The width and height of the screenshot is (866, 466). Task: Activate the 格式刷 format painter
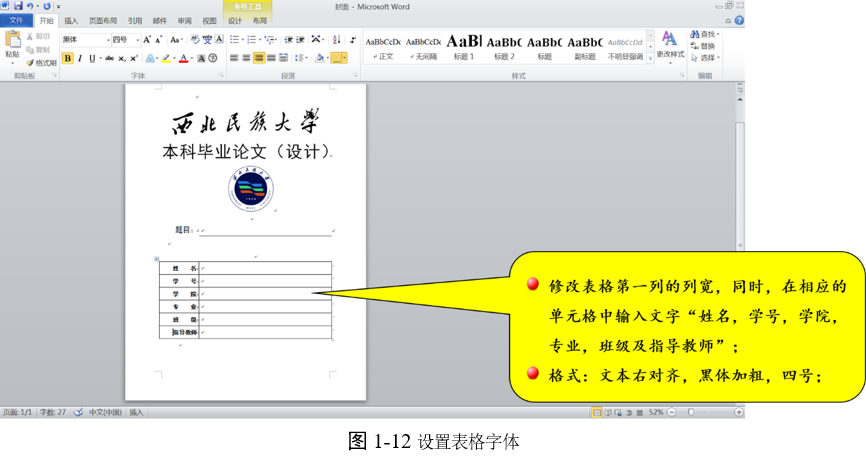[x=41, y=62]
